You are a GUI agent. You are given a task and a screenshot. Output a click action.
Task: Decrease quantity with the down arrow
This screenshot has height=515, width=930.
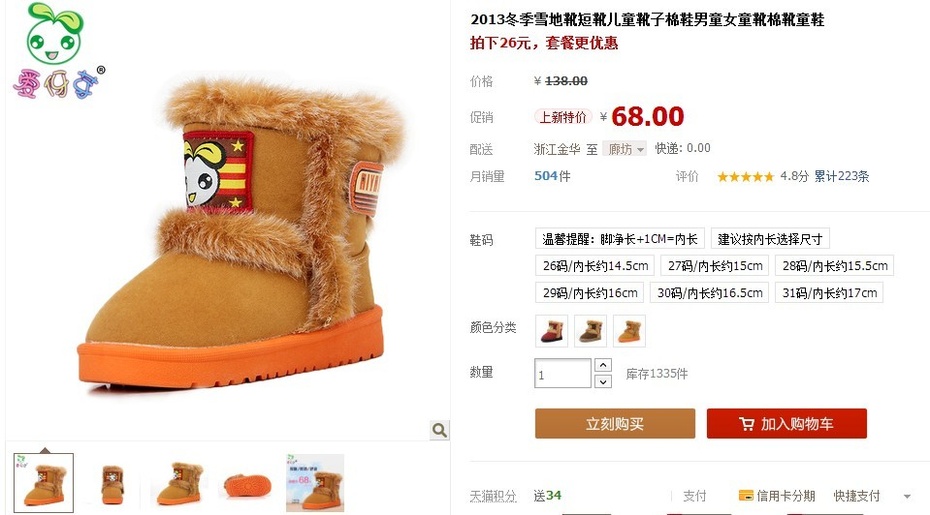click(603, 381)
